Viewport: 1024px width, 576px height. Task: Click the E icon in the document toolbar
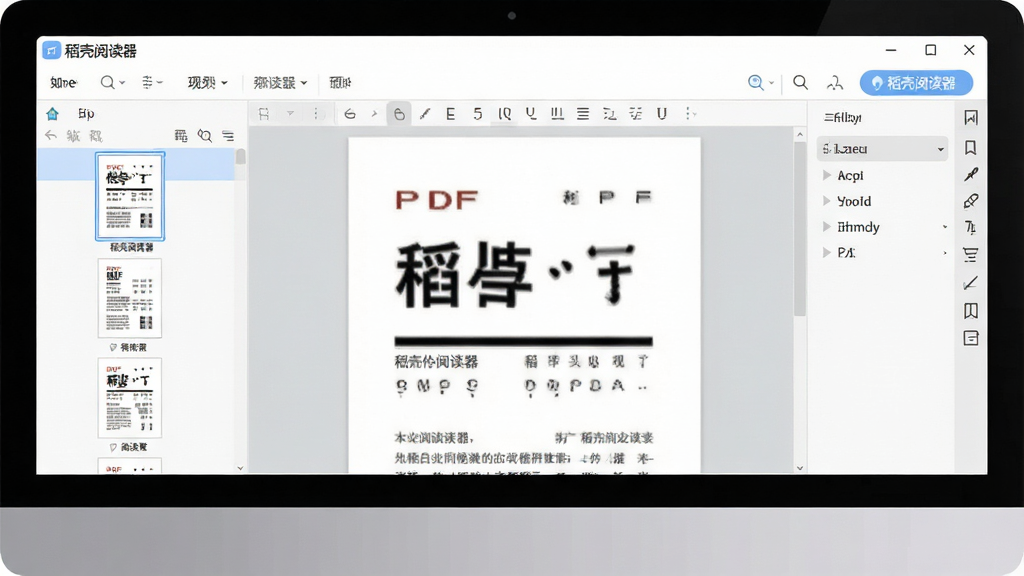451,114
